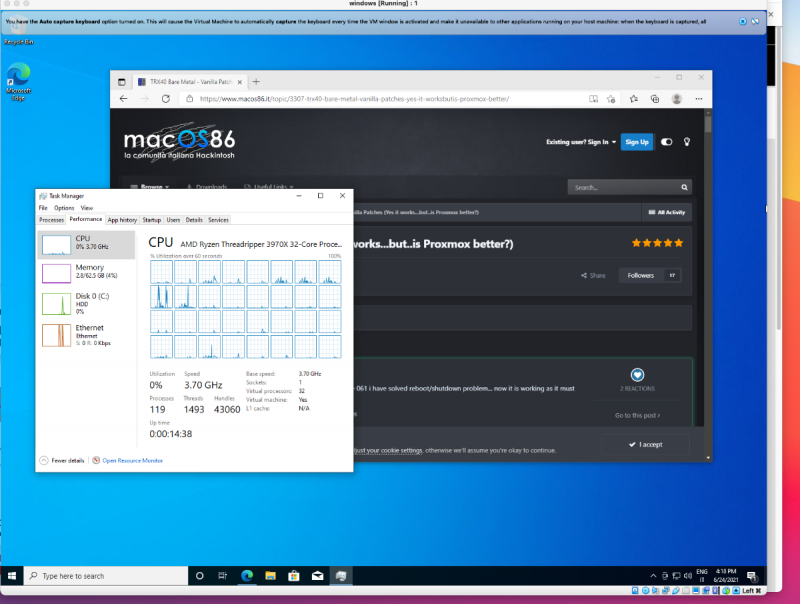The height and width of the screenshot is (604, 800).
Task: Open Microsoft Store from taskbar
Action: 293,575
